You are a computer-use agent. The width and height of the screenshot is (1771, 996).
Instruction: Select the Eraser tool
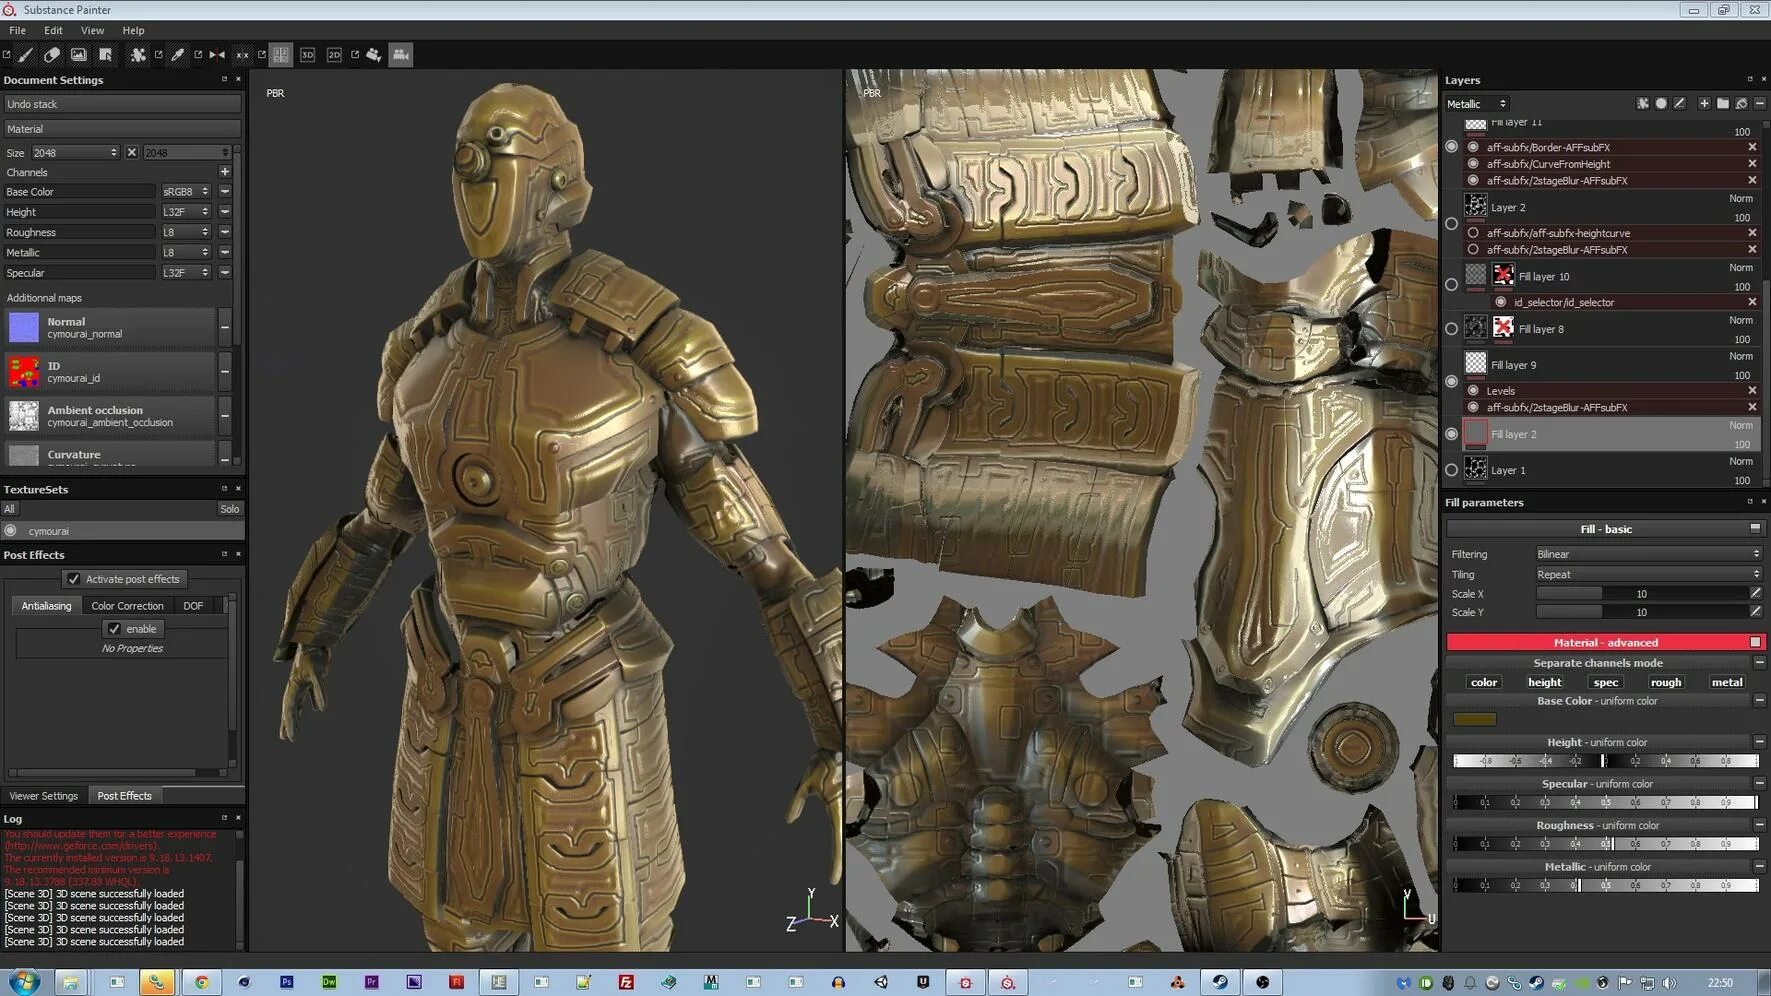[x=52, y=55]
